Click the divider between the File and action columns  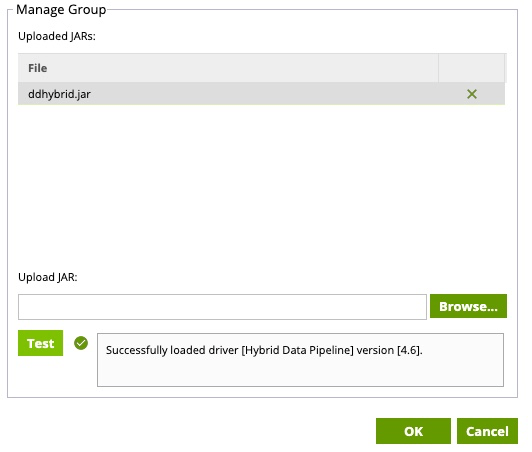[438, 68]
